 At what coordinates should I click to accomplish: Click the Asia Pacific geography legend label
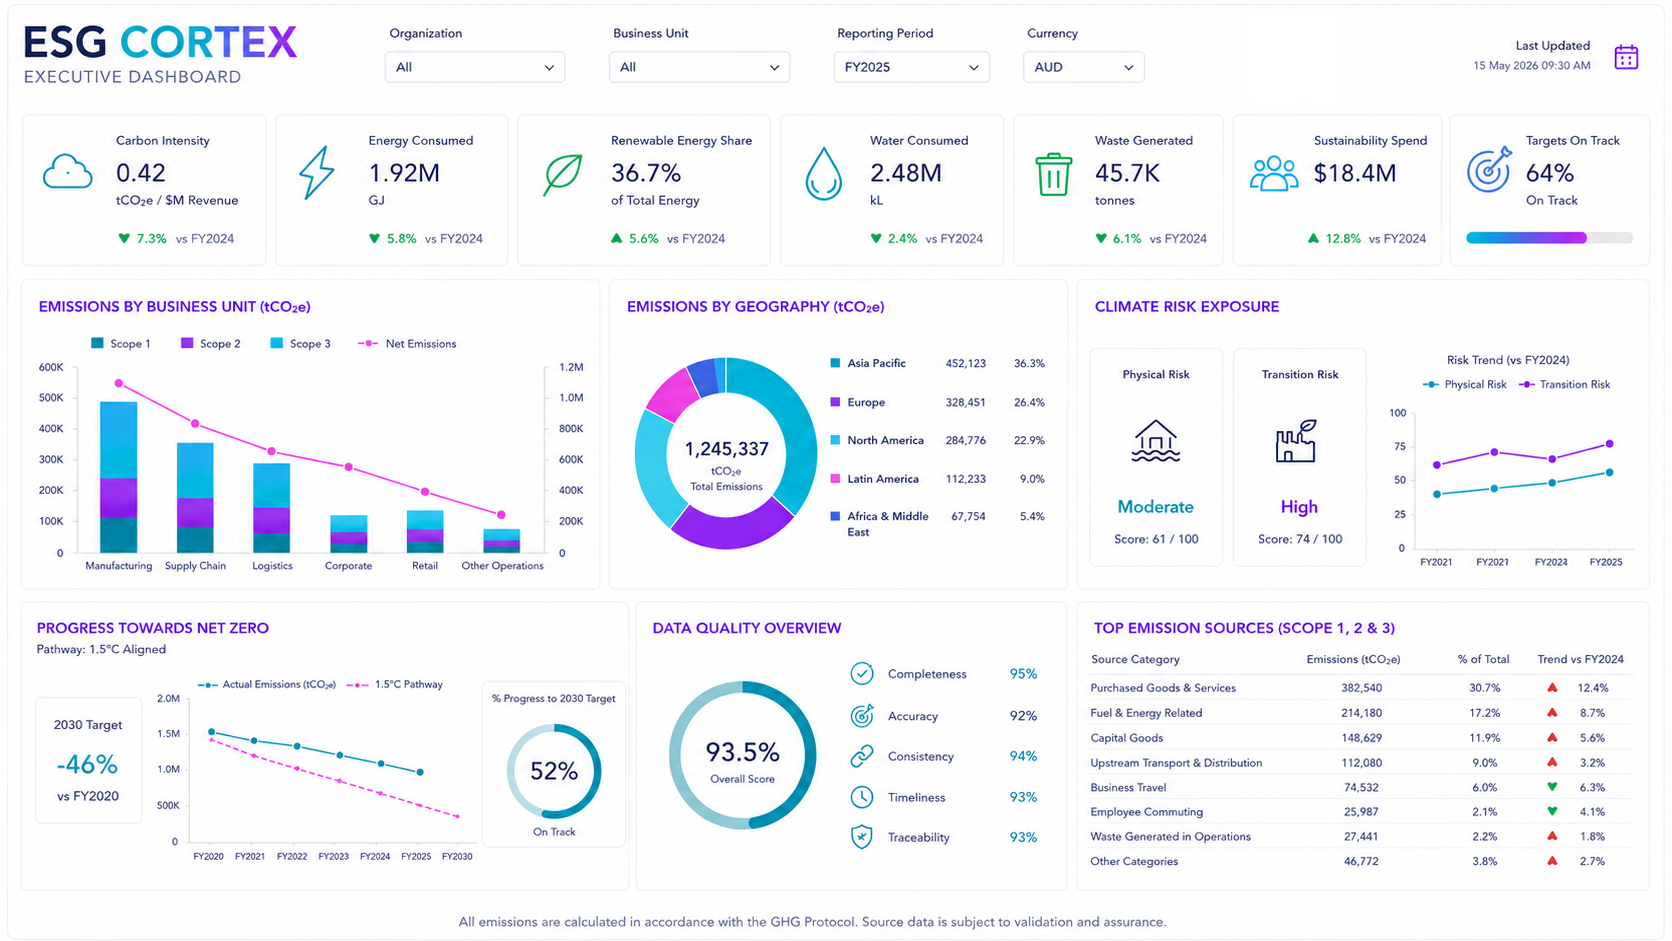876,363
